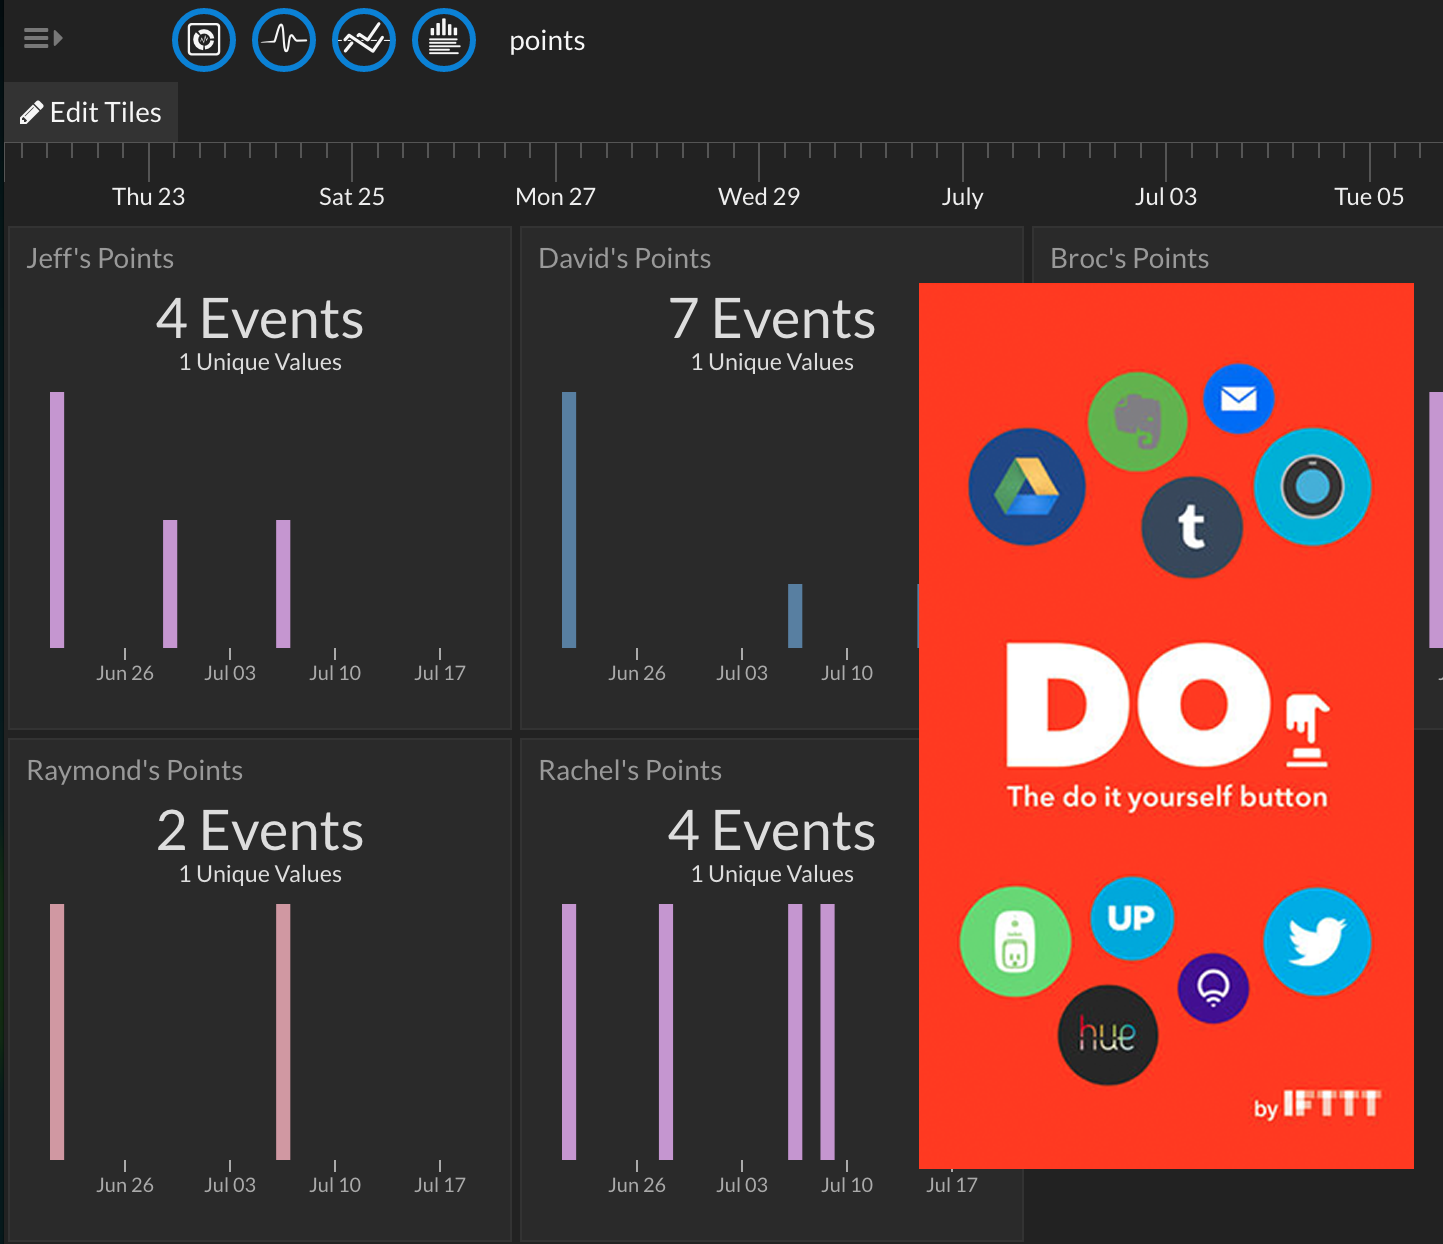Open the Waves view from the toolbar
Viewport: 1443px width, 1244px height.
[283, 39]
